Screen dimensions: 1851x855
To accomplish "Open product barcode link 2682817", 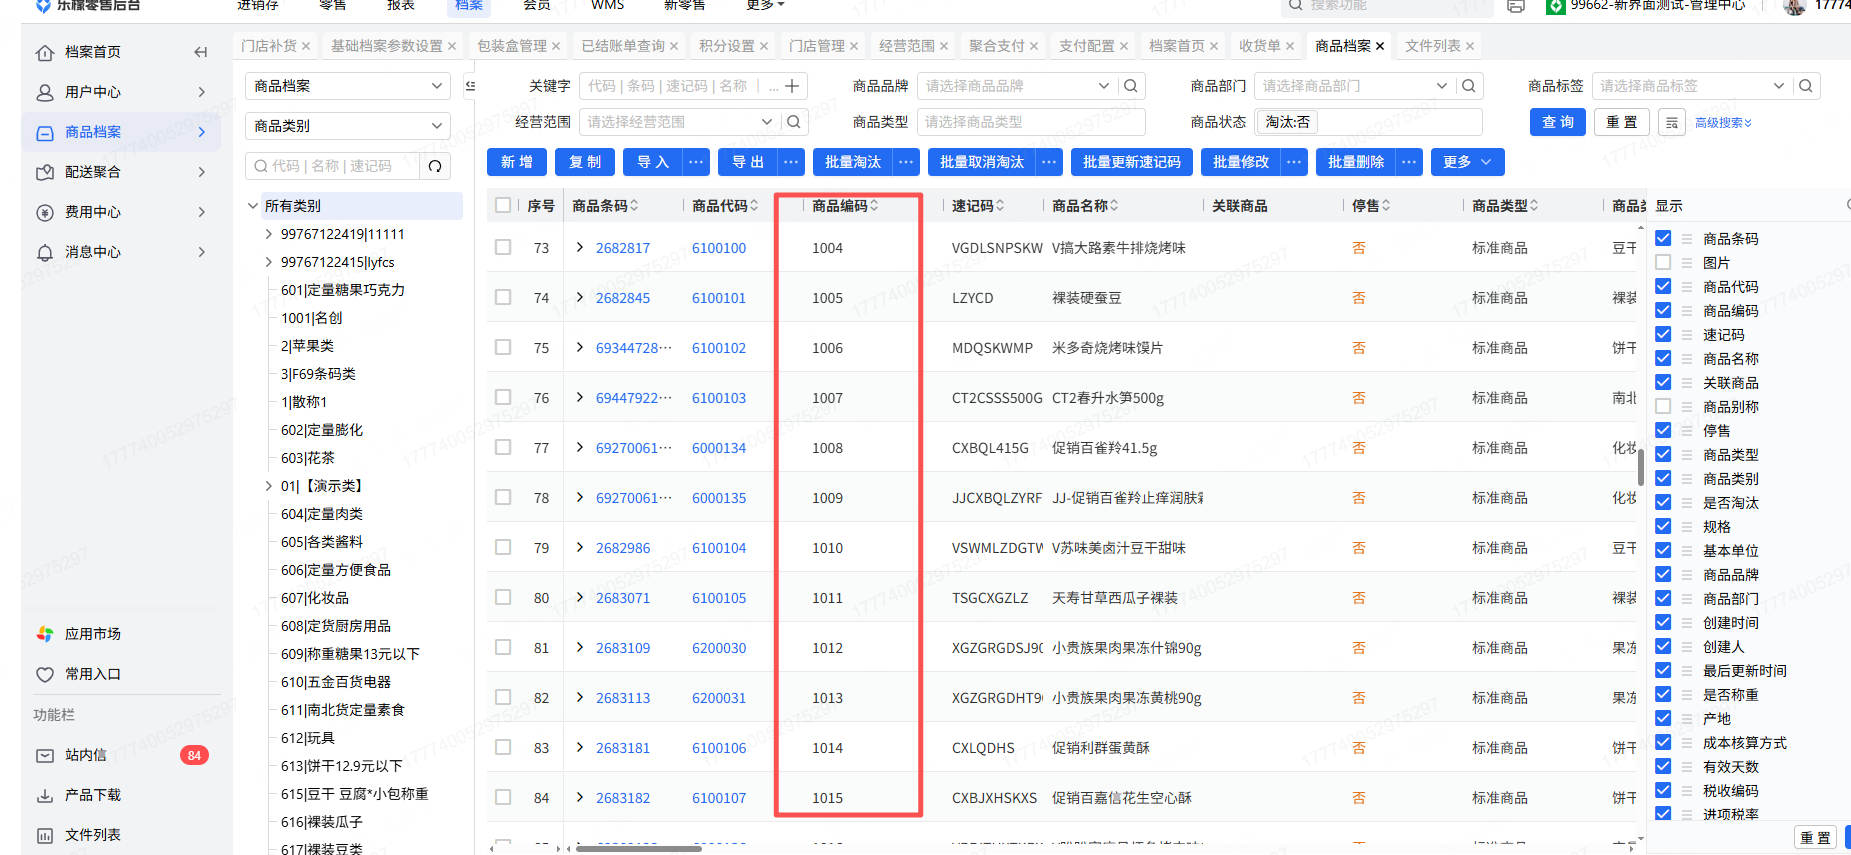I will click(x=623, y=248).
